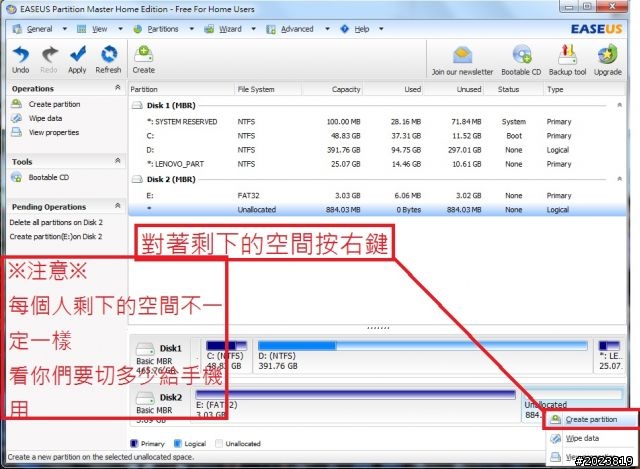This screenshot has height=469, width=640.
Task: Open the General menu
Action: click(x=39, y=29)
